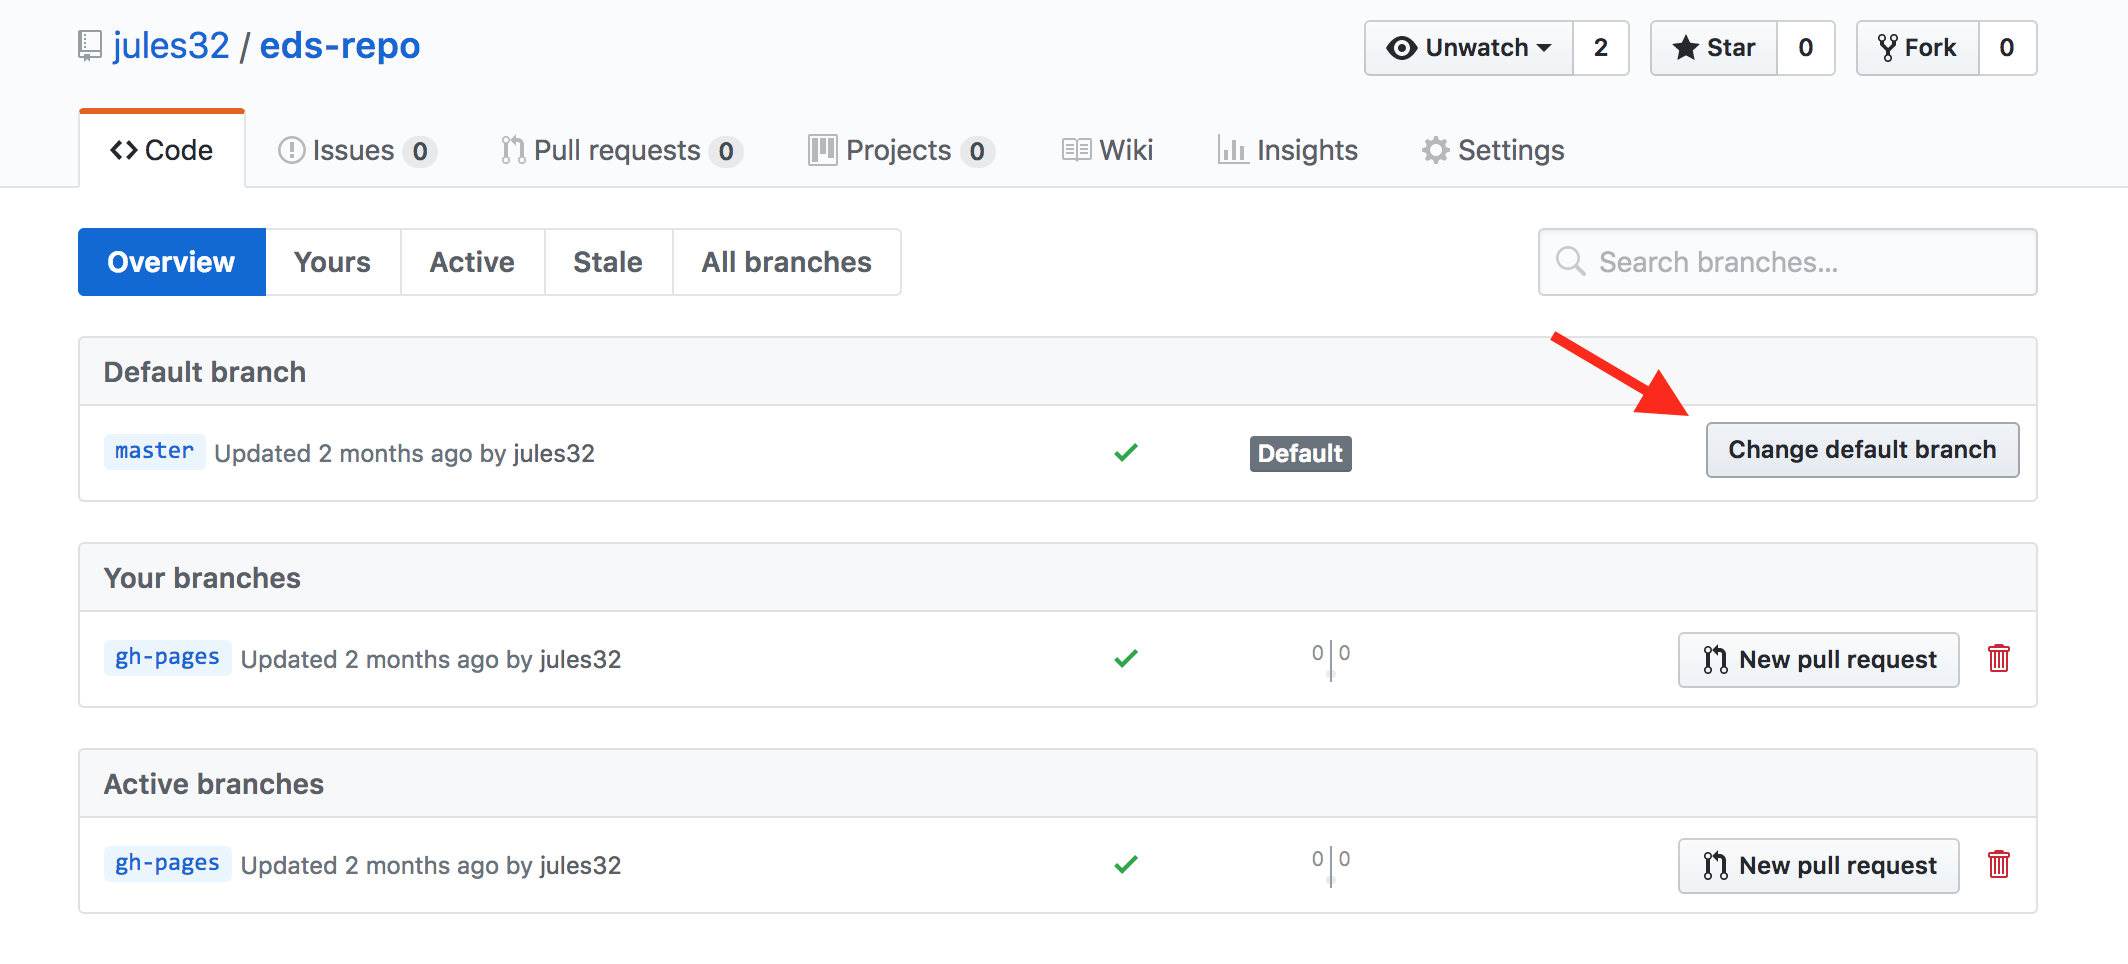
Task: Open gh-pages branch under Active branches
Action: [168, 863]
